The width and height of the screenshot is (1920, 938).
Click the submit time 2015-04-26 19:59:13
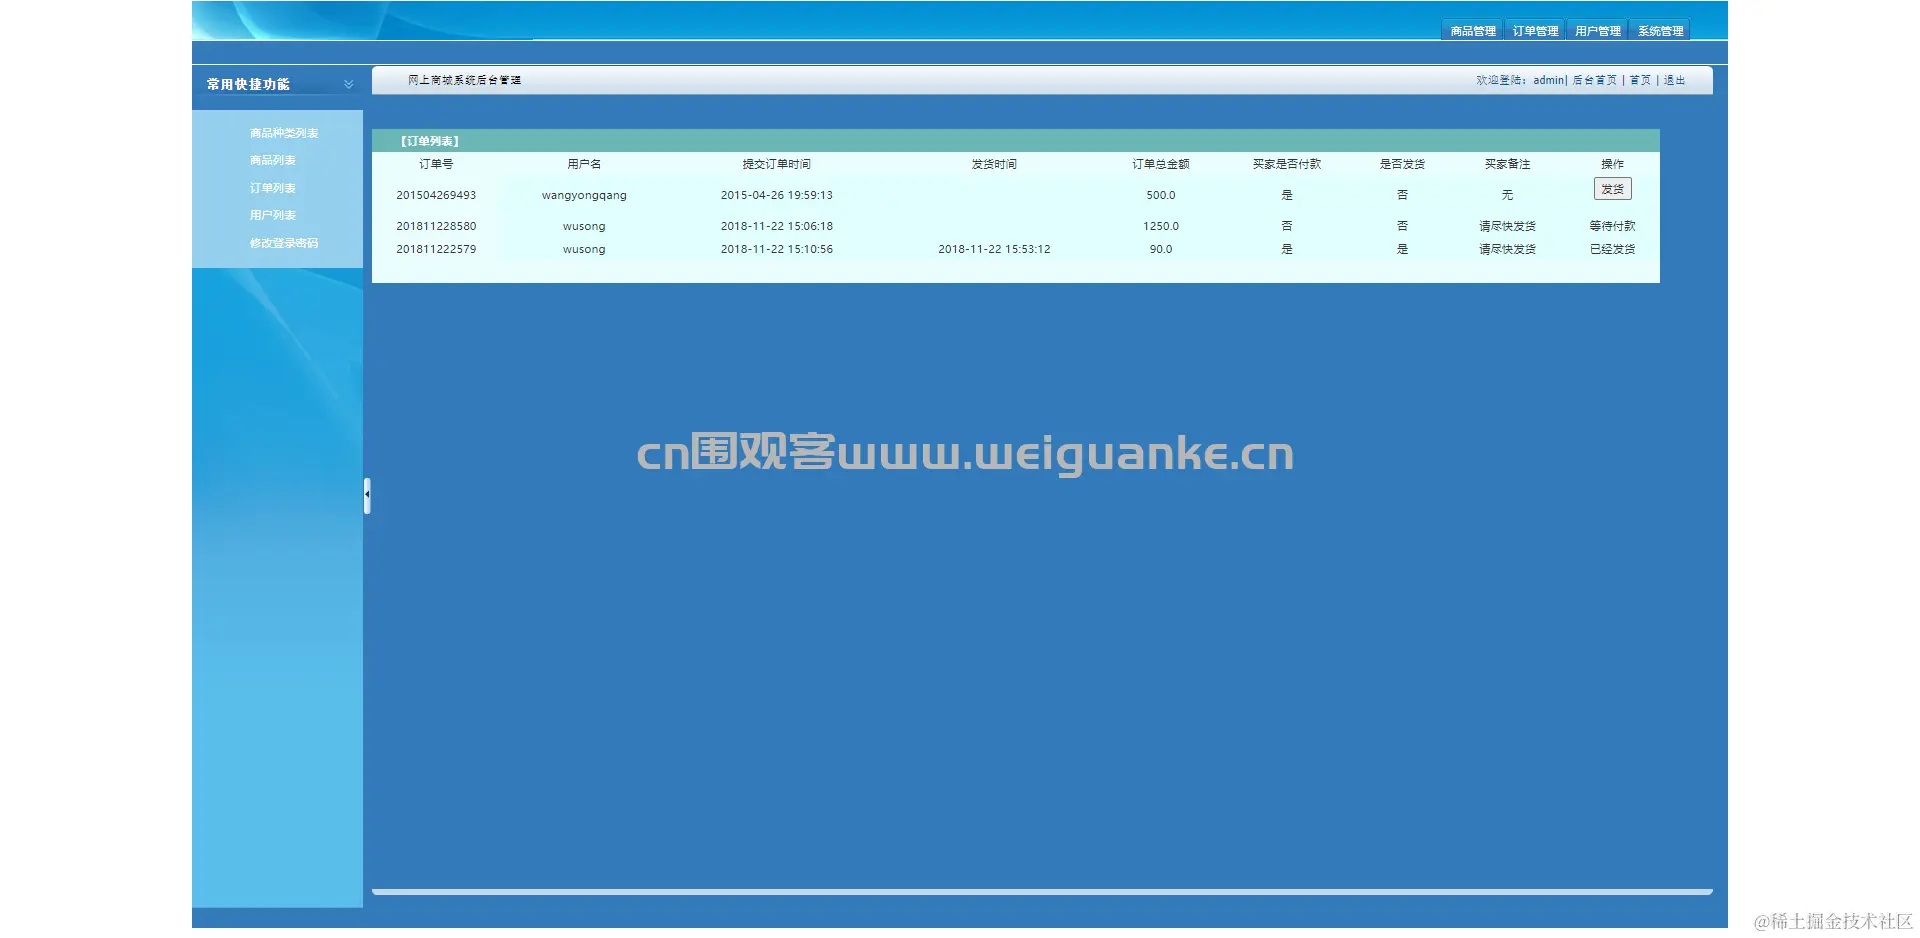[x=777, y=195]
